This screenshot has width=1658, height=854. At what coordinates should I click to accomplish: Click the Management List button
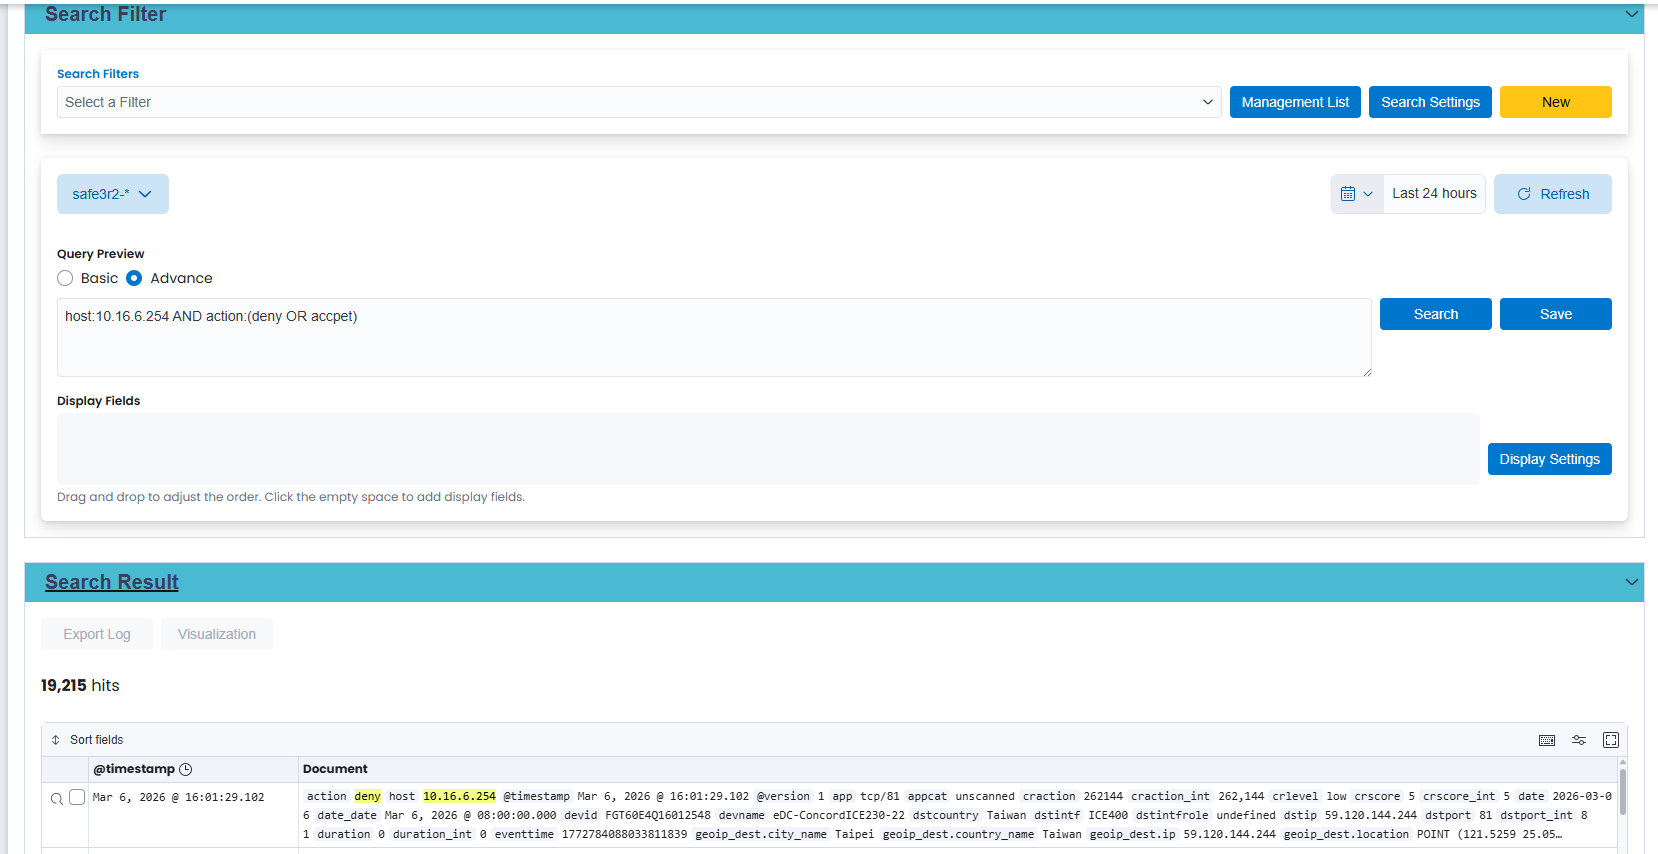[1295, 102]
